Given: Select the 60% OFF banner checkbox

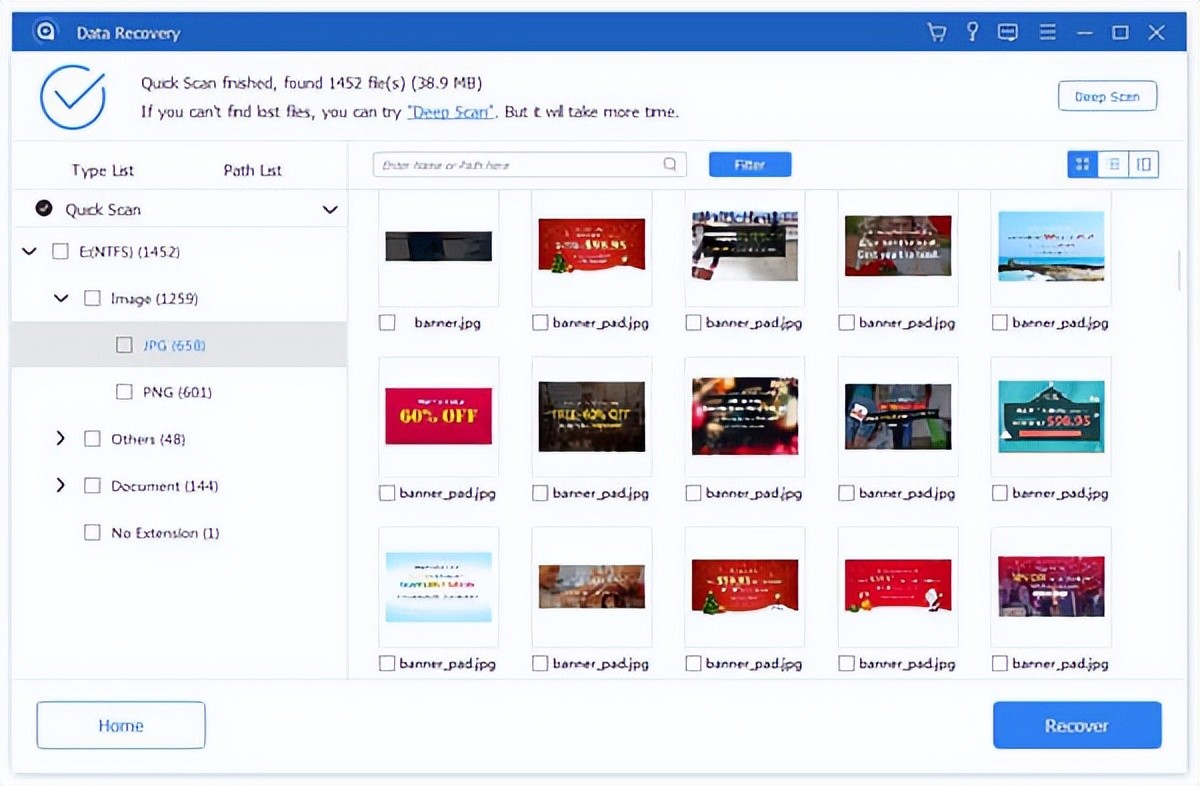Looking at the screenshot, I should tap(388, 493).
